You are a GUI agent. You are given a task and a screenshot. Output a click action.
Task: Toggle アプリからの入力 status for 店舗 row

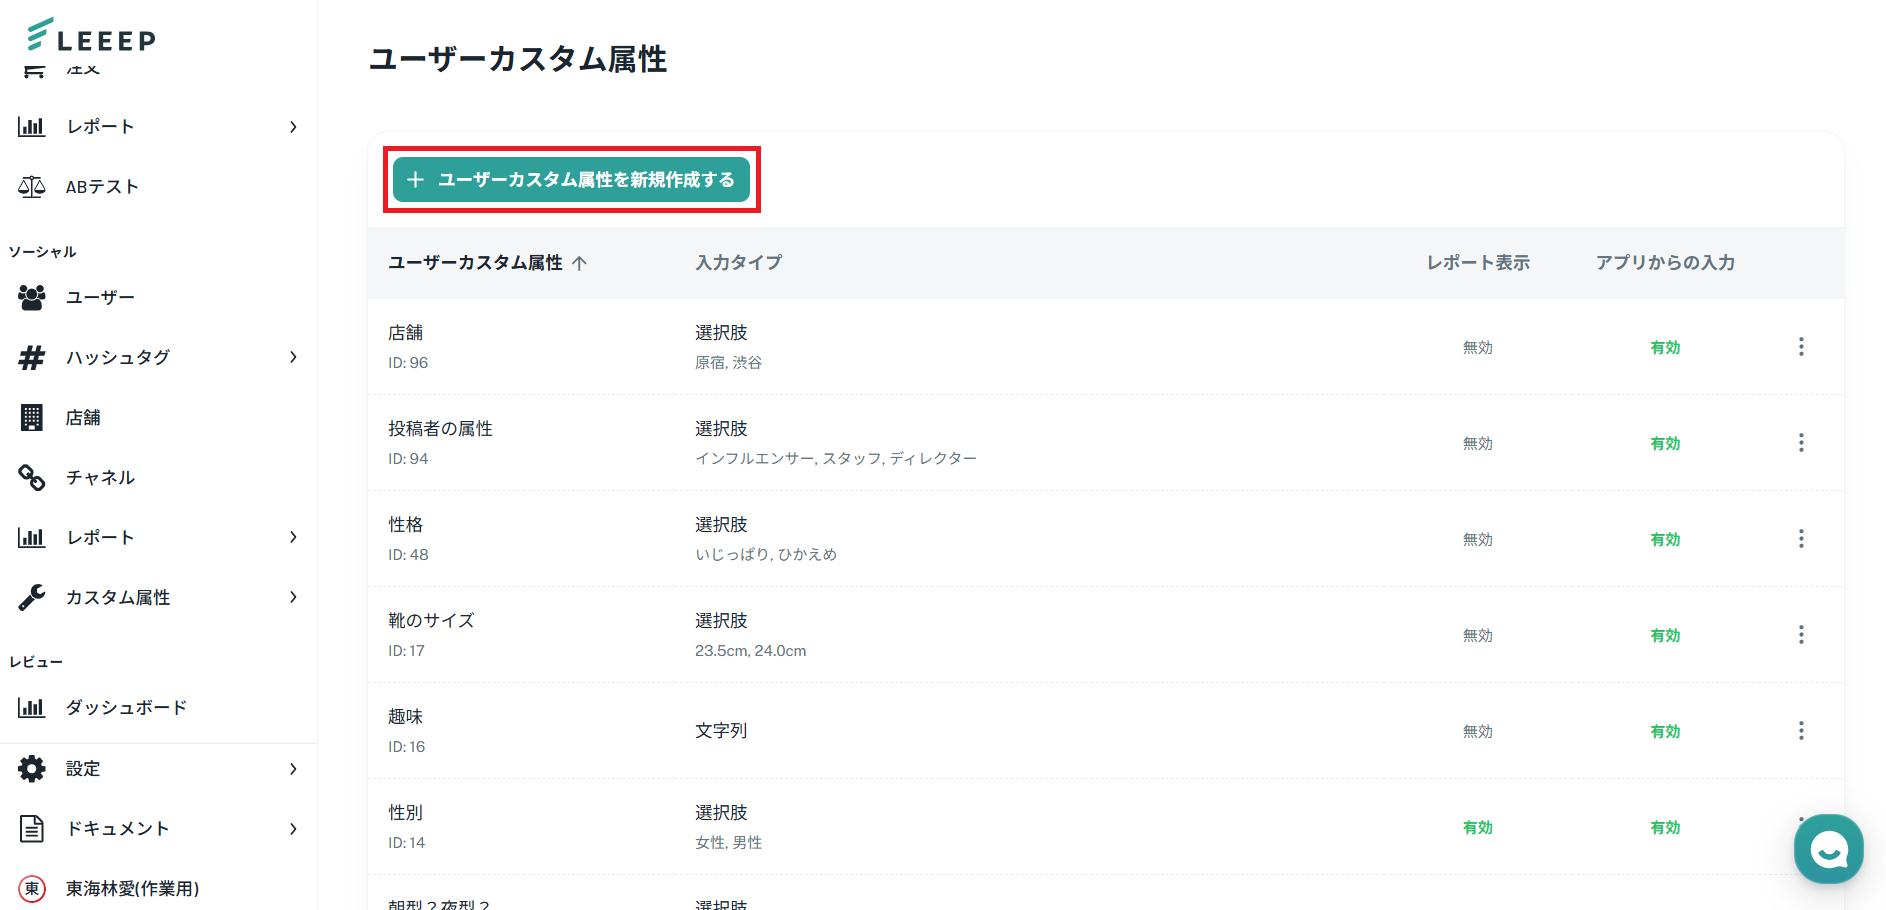[x=1665, y=347]
